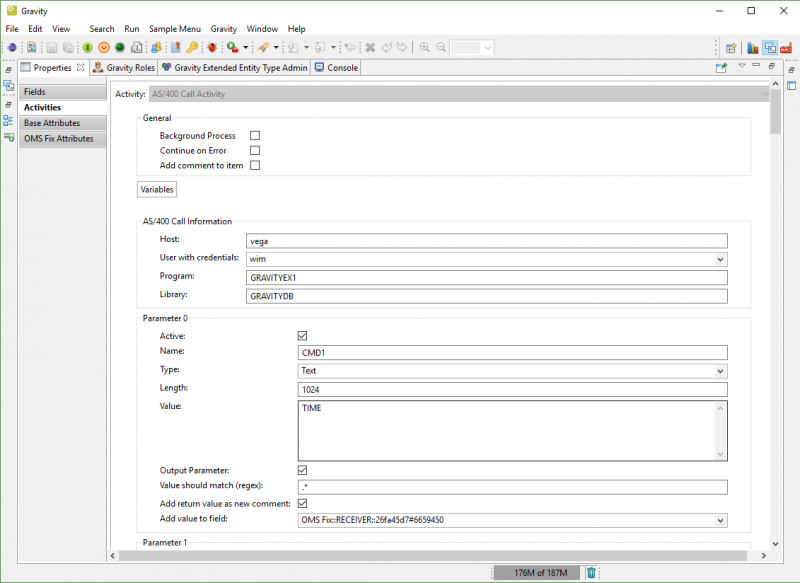Open the User with credentials dropdown

721,259
